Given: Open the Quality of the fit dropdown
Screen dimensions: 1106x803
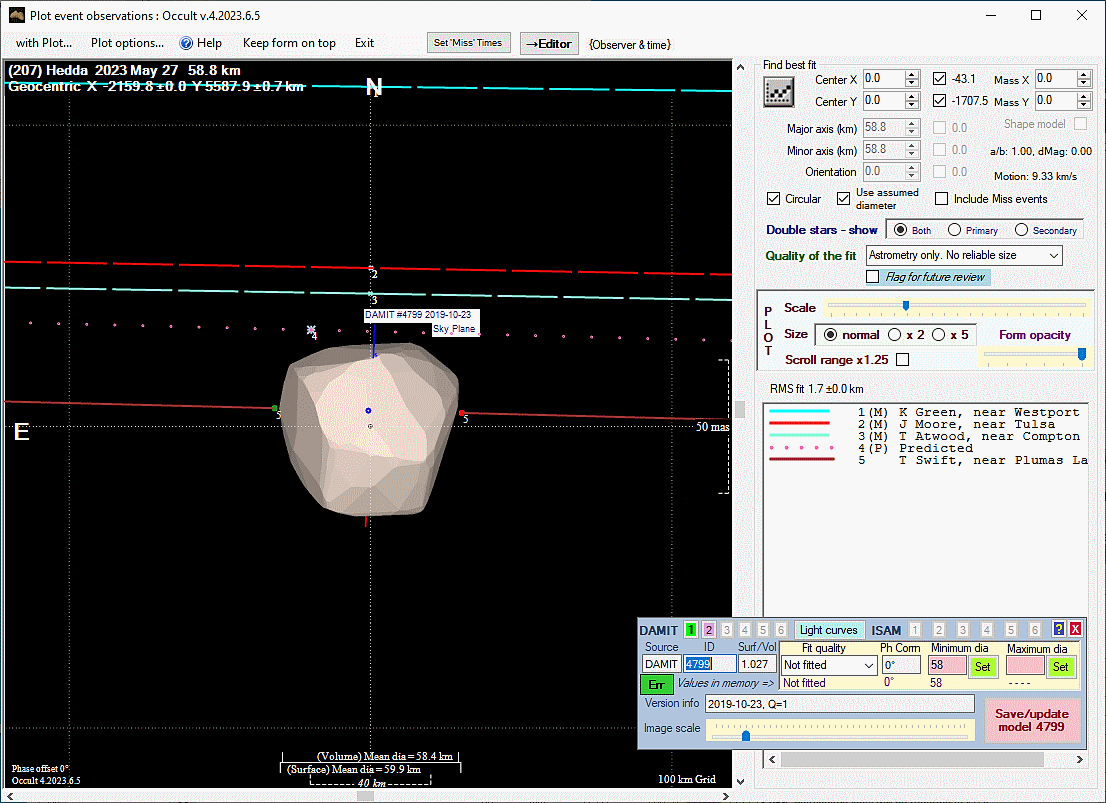Looking at the screenshot, I should click(x=1053, y=256).
